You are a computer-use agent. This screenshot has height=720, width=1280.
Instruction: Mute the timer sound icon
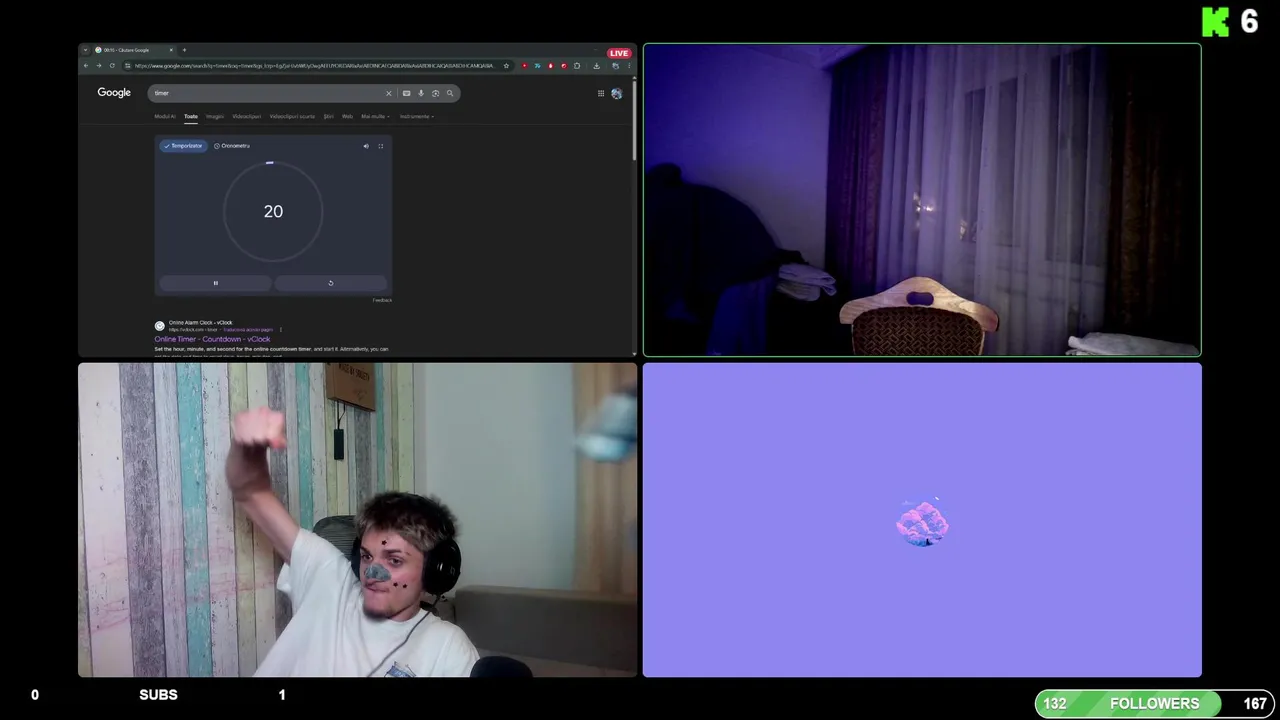pos(366,146)
